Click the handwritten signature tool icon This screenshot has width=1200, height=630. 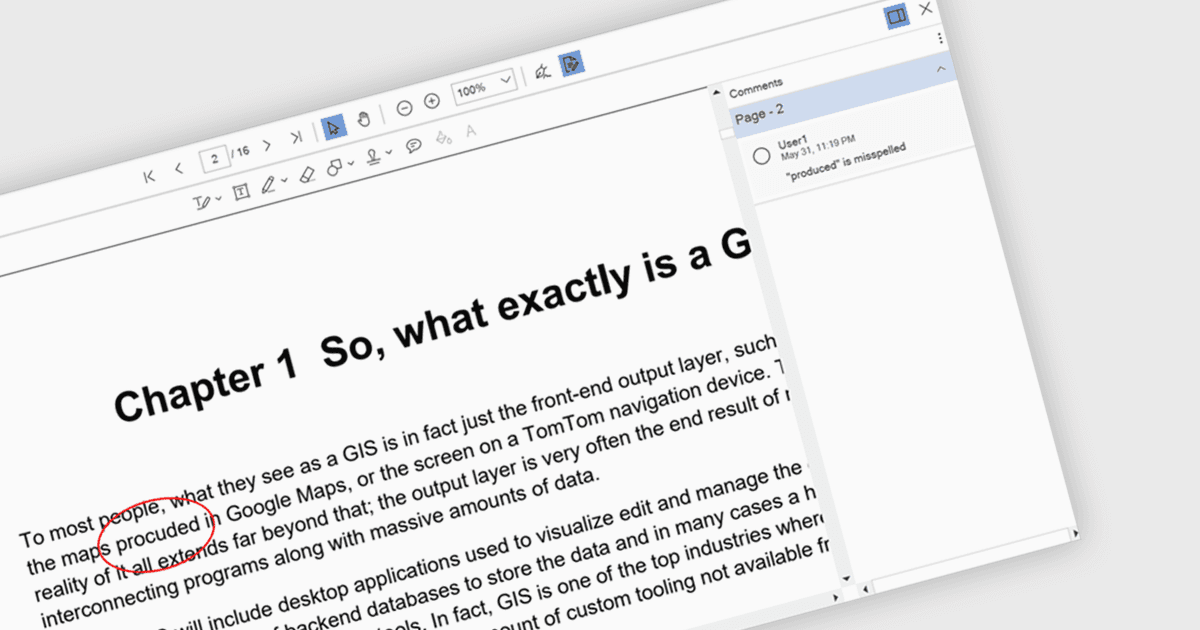point(543,72)
